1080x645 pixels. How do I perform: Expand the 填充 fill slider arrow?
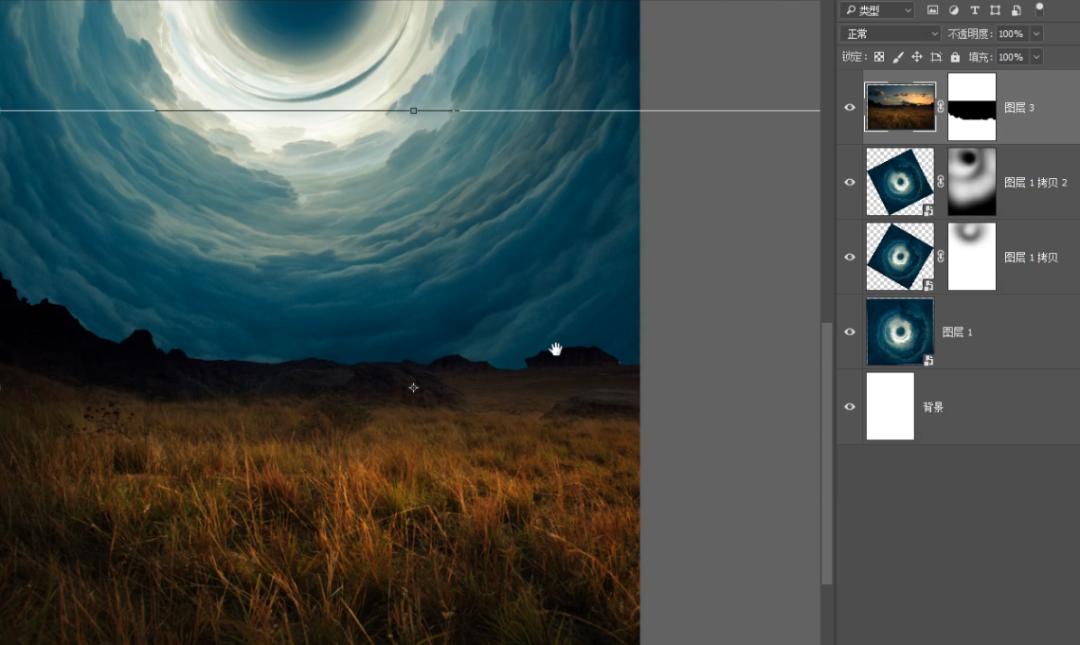point(1036,57)
